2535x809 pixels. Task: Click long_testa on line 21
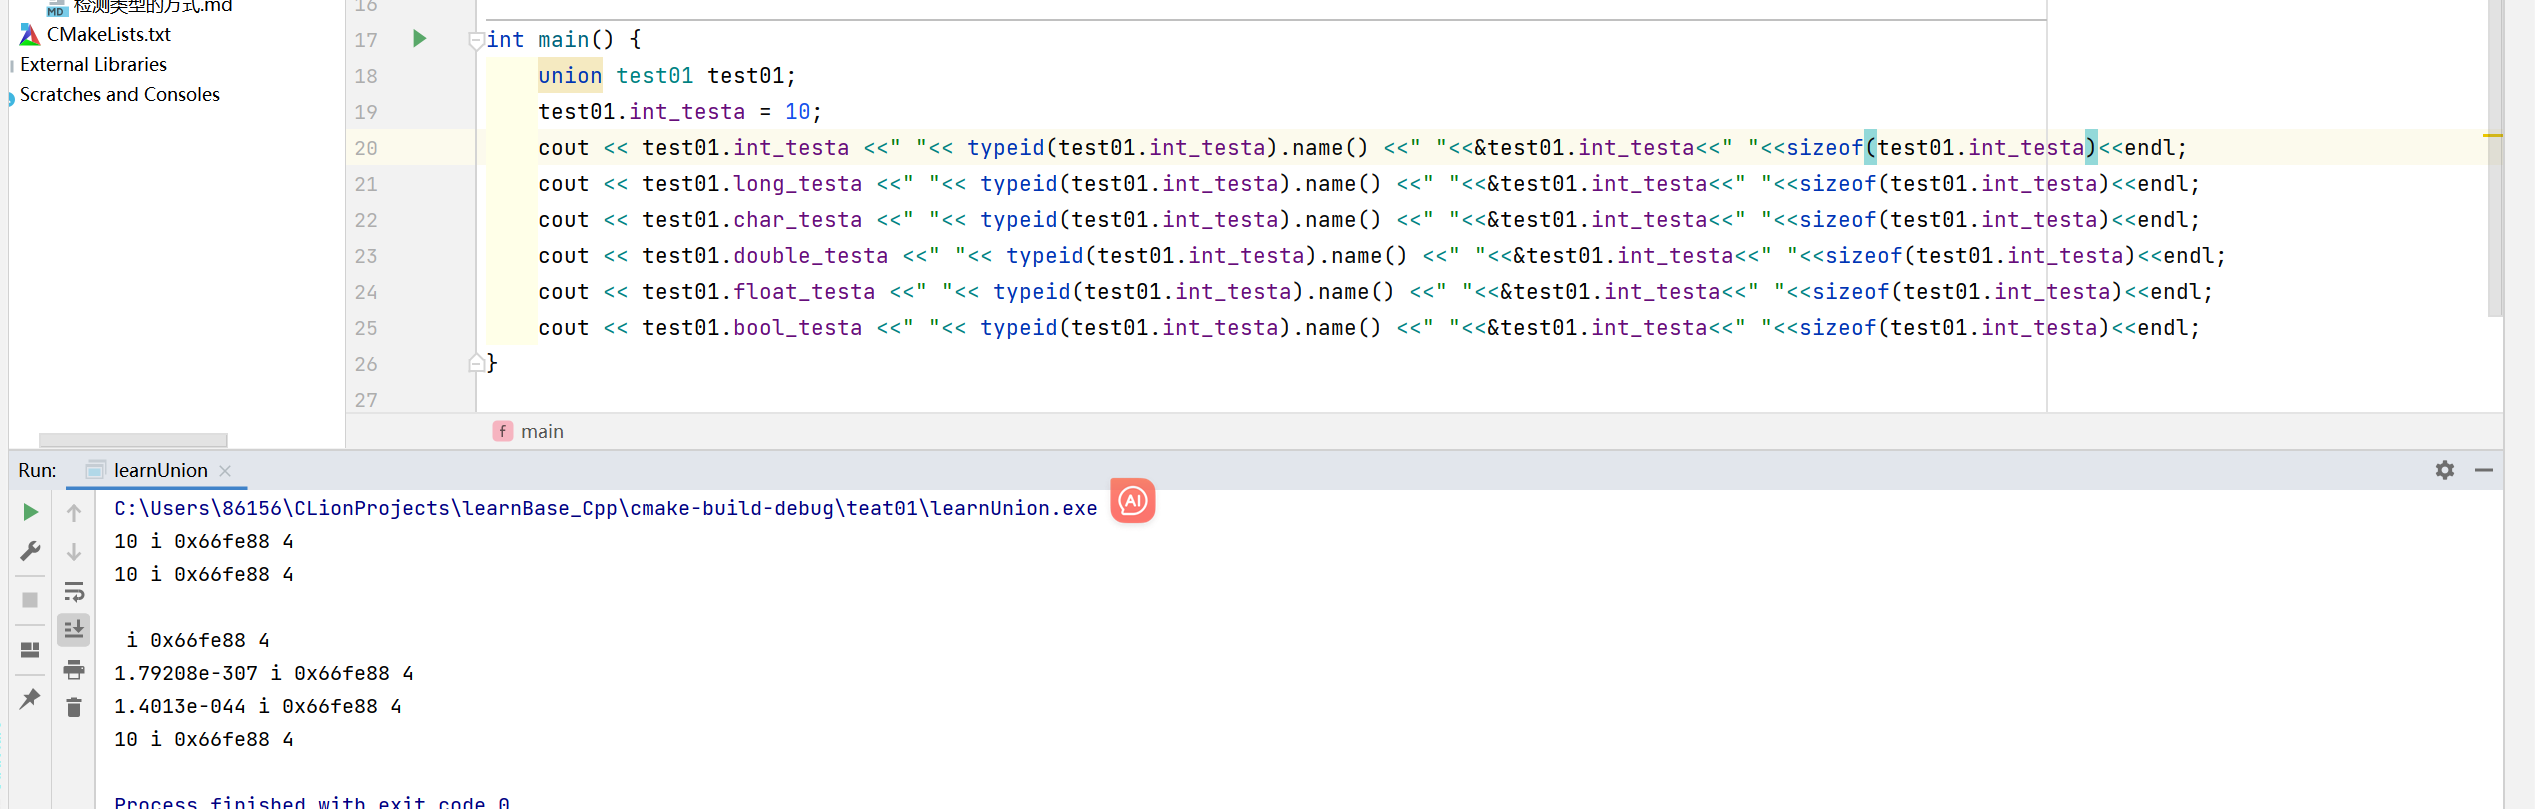(x=797, y=184)
